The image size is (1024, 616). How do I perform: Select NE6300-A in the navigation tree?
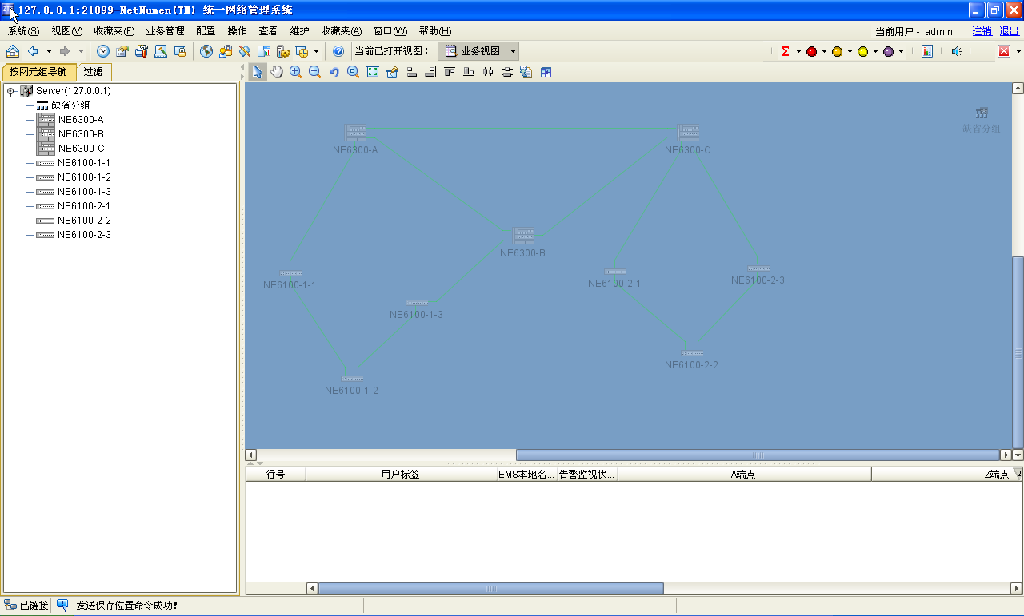80,120
